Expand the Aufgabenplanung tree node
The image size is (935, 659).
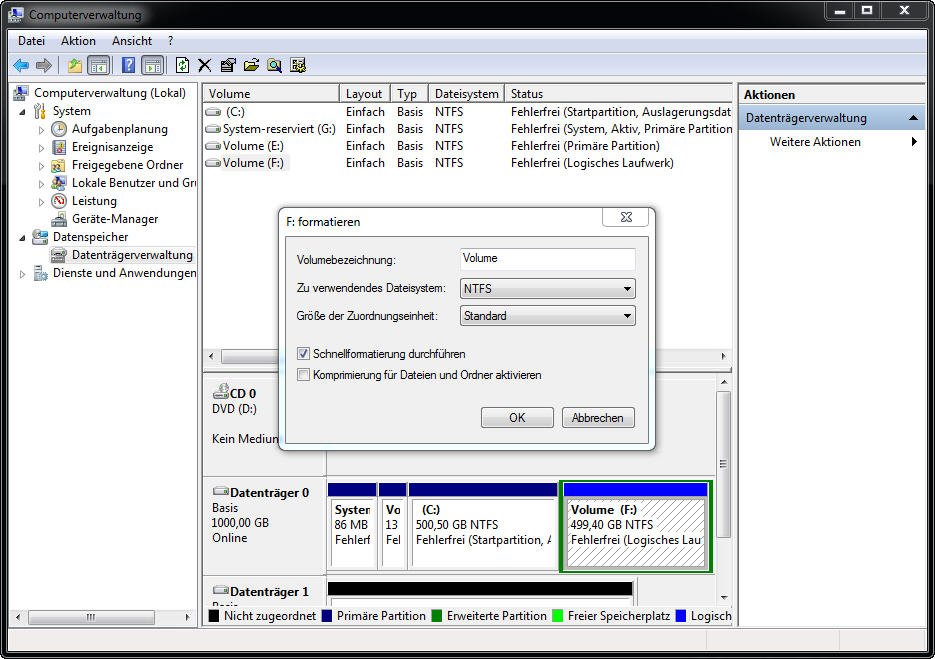tap(41, 130)
